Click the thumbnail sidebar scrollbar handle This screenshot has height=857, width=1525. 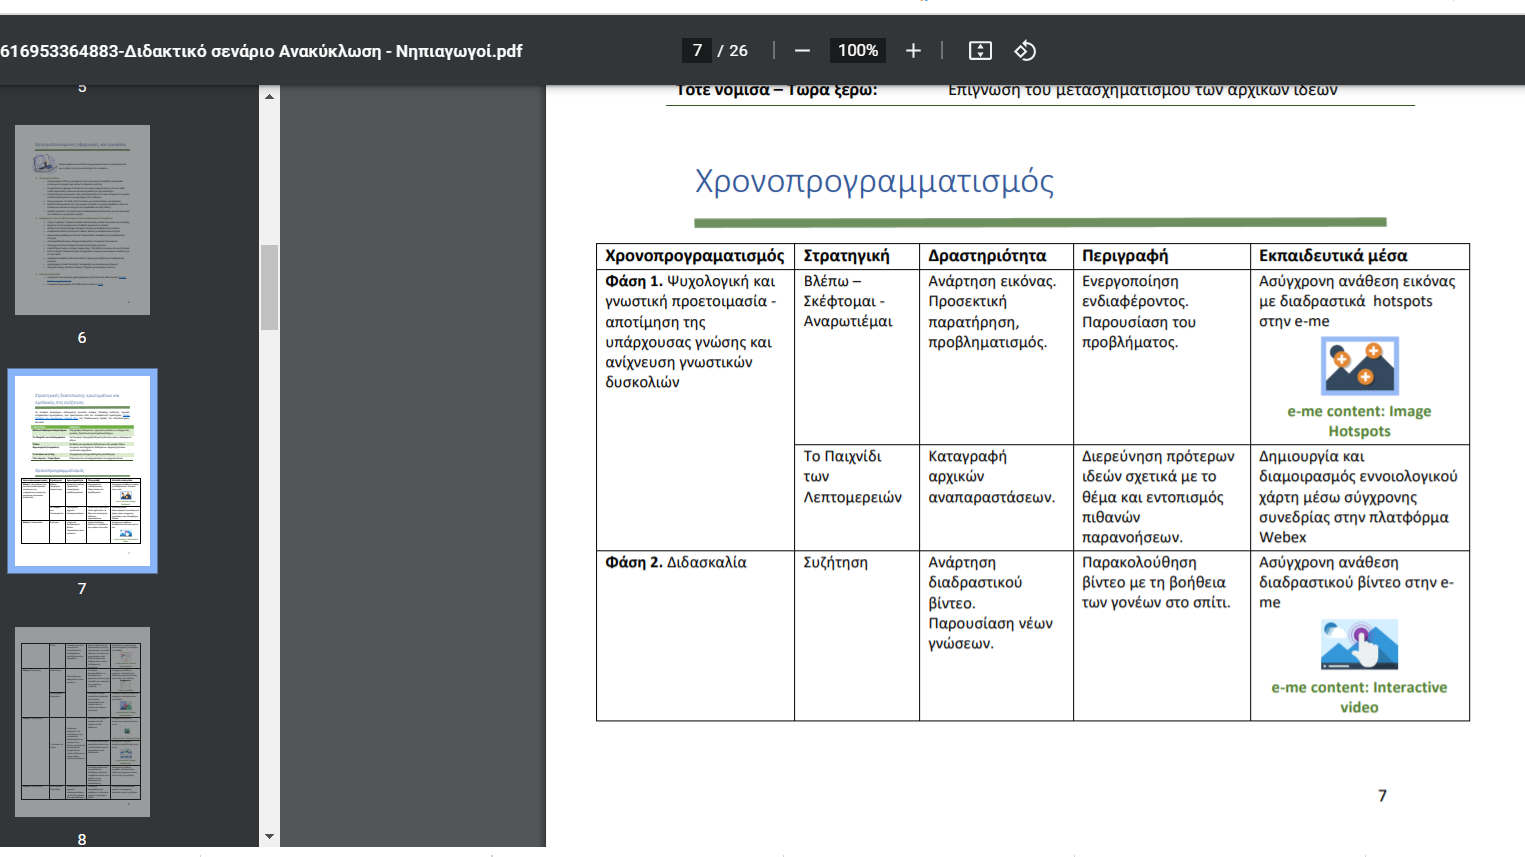click(269, 287)
